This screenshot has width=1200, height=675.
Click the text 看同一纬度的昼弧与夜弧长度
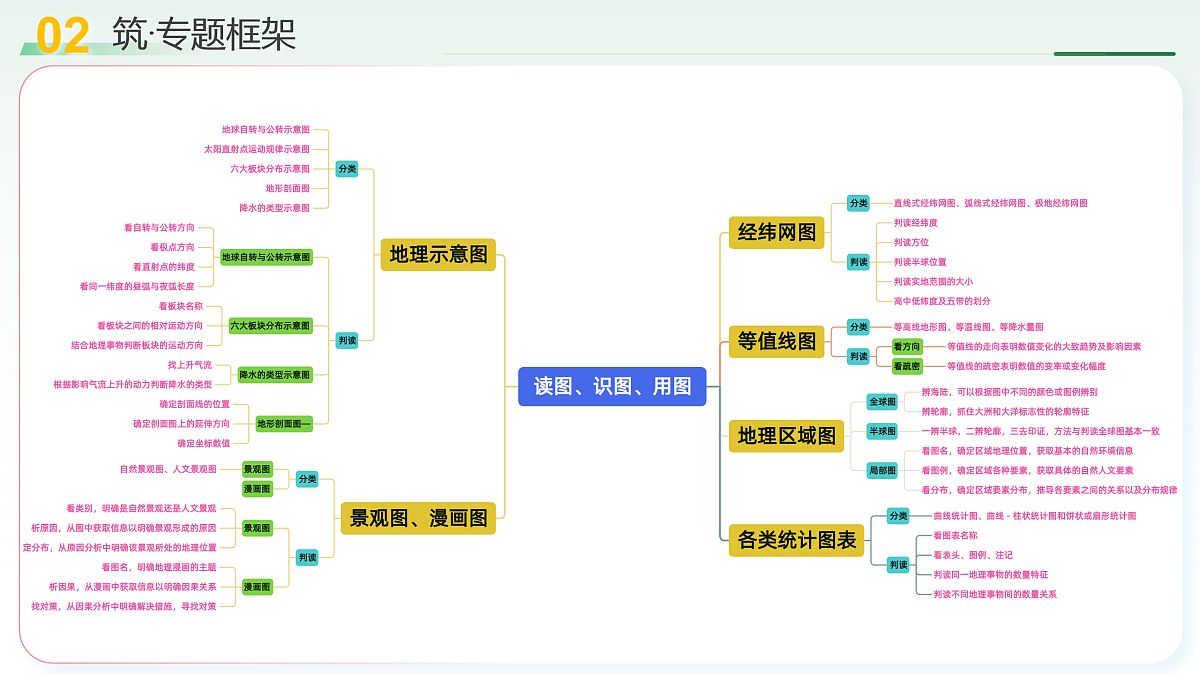coord(138,286)
